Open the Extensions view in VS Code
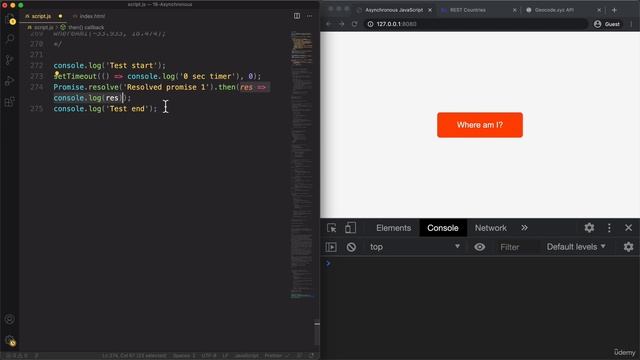The height and width of the screenshot is (360, 640). pos(10,102)
